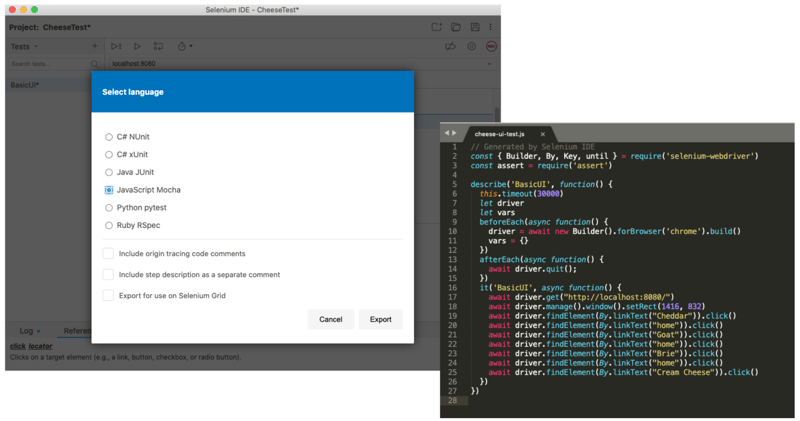Open the vertical three-dots more menu
This screenshot has height=421, width=800.
[x=490, y=27]
